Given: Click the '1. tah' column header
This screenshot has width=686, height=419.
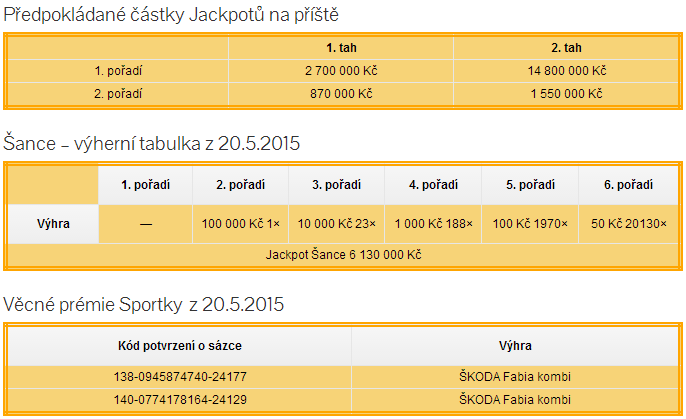Looking at the screenshot, I should point(341,48).
